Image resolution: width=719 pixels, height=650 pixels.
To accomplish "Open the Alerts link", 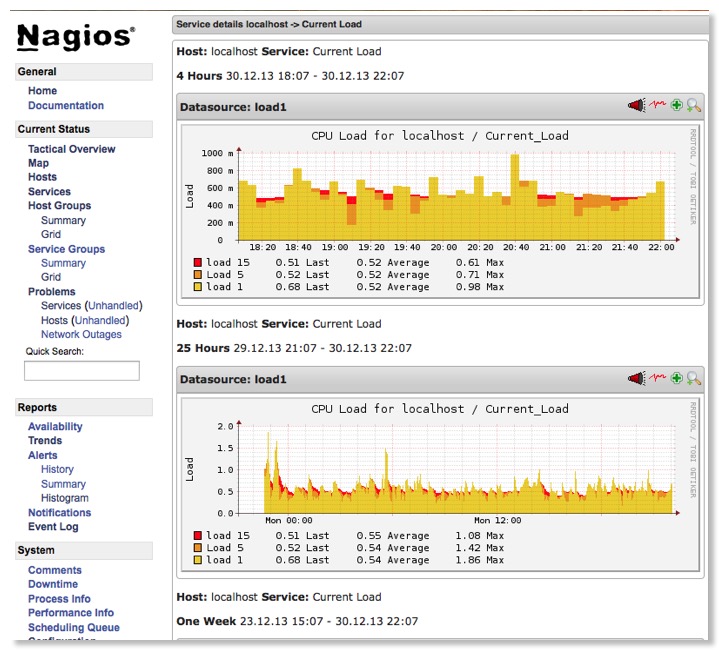I will pyautogui.click(x=43, y=455).
